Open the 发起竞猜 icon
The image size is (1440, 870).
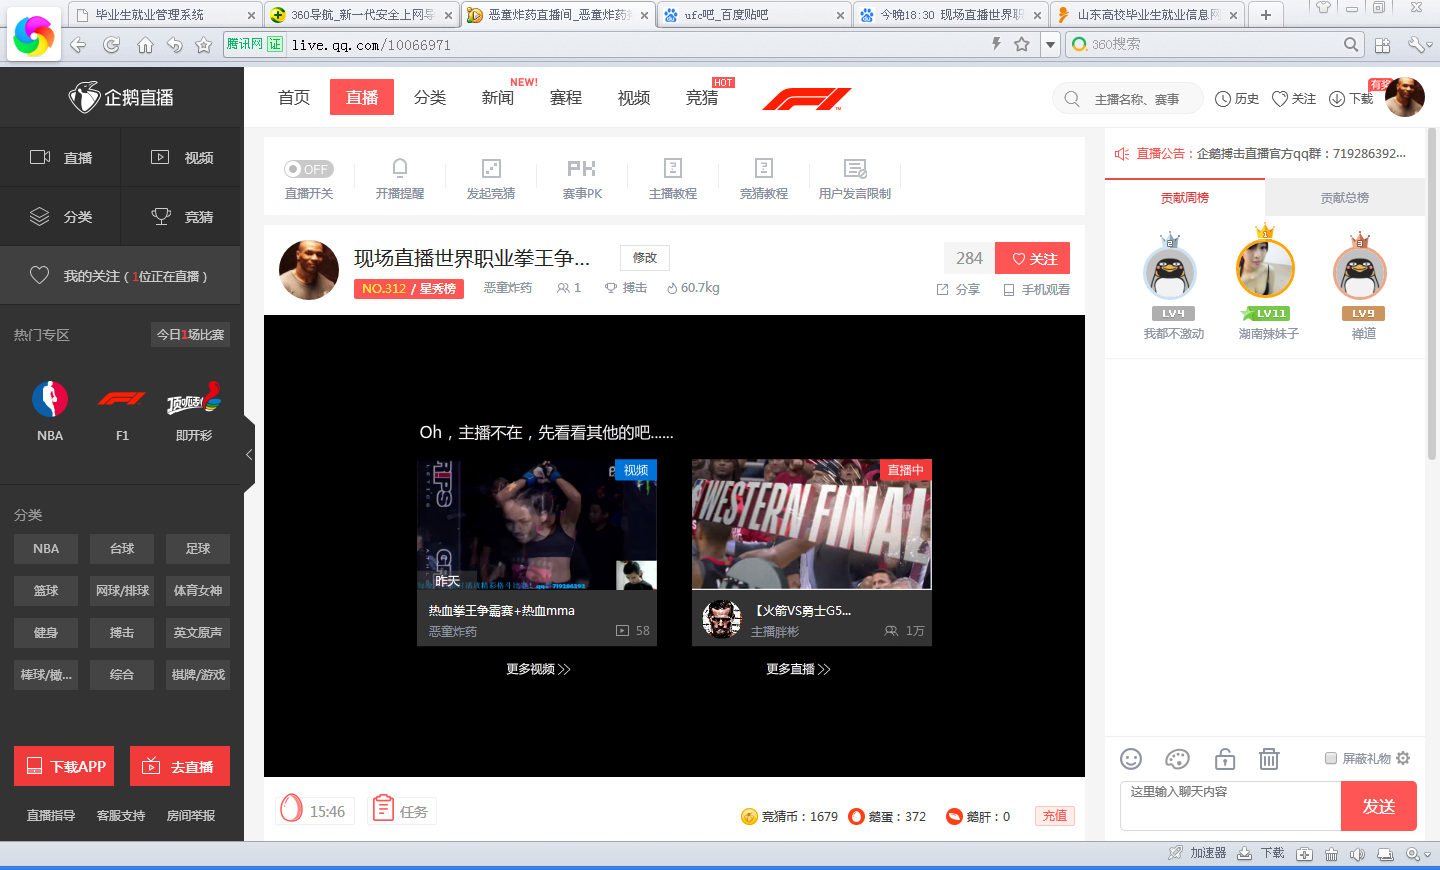point(491,168)
